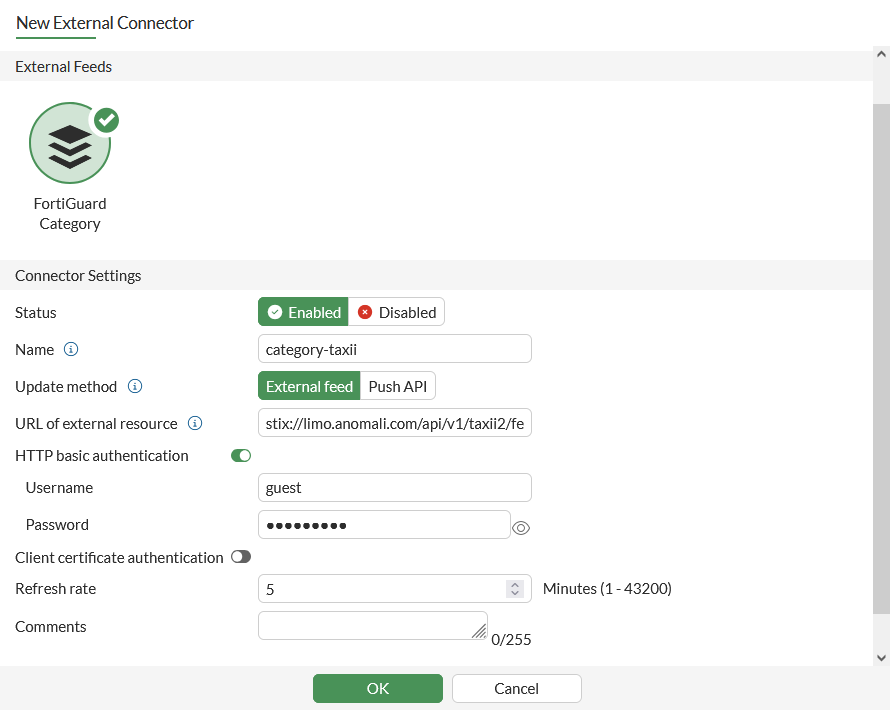
Task: Choose External feed update method
Action: pos(309,386)
